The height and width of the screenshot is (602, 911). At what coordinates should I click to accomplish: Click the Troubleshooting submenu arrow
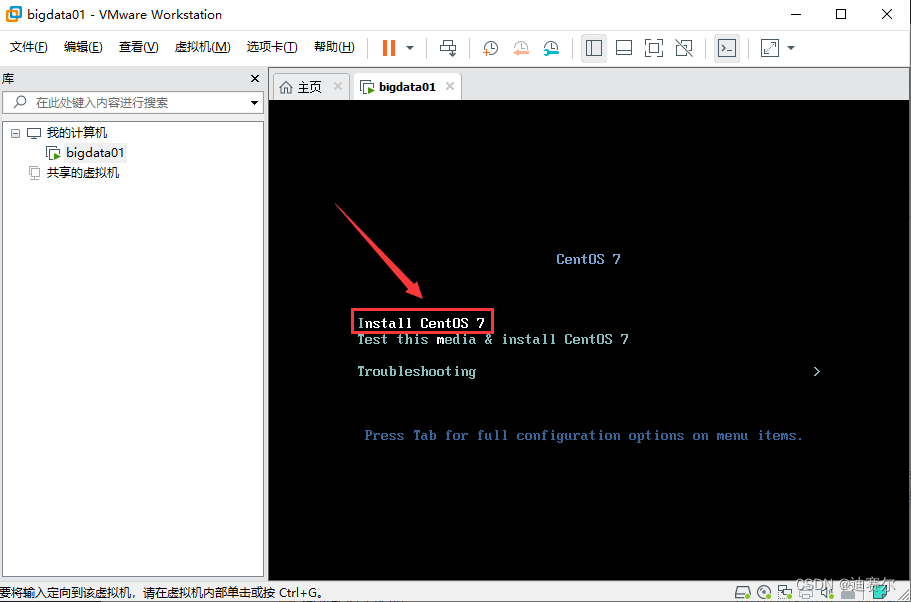[x=817, y=371]
